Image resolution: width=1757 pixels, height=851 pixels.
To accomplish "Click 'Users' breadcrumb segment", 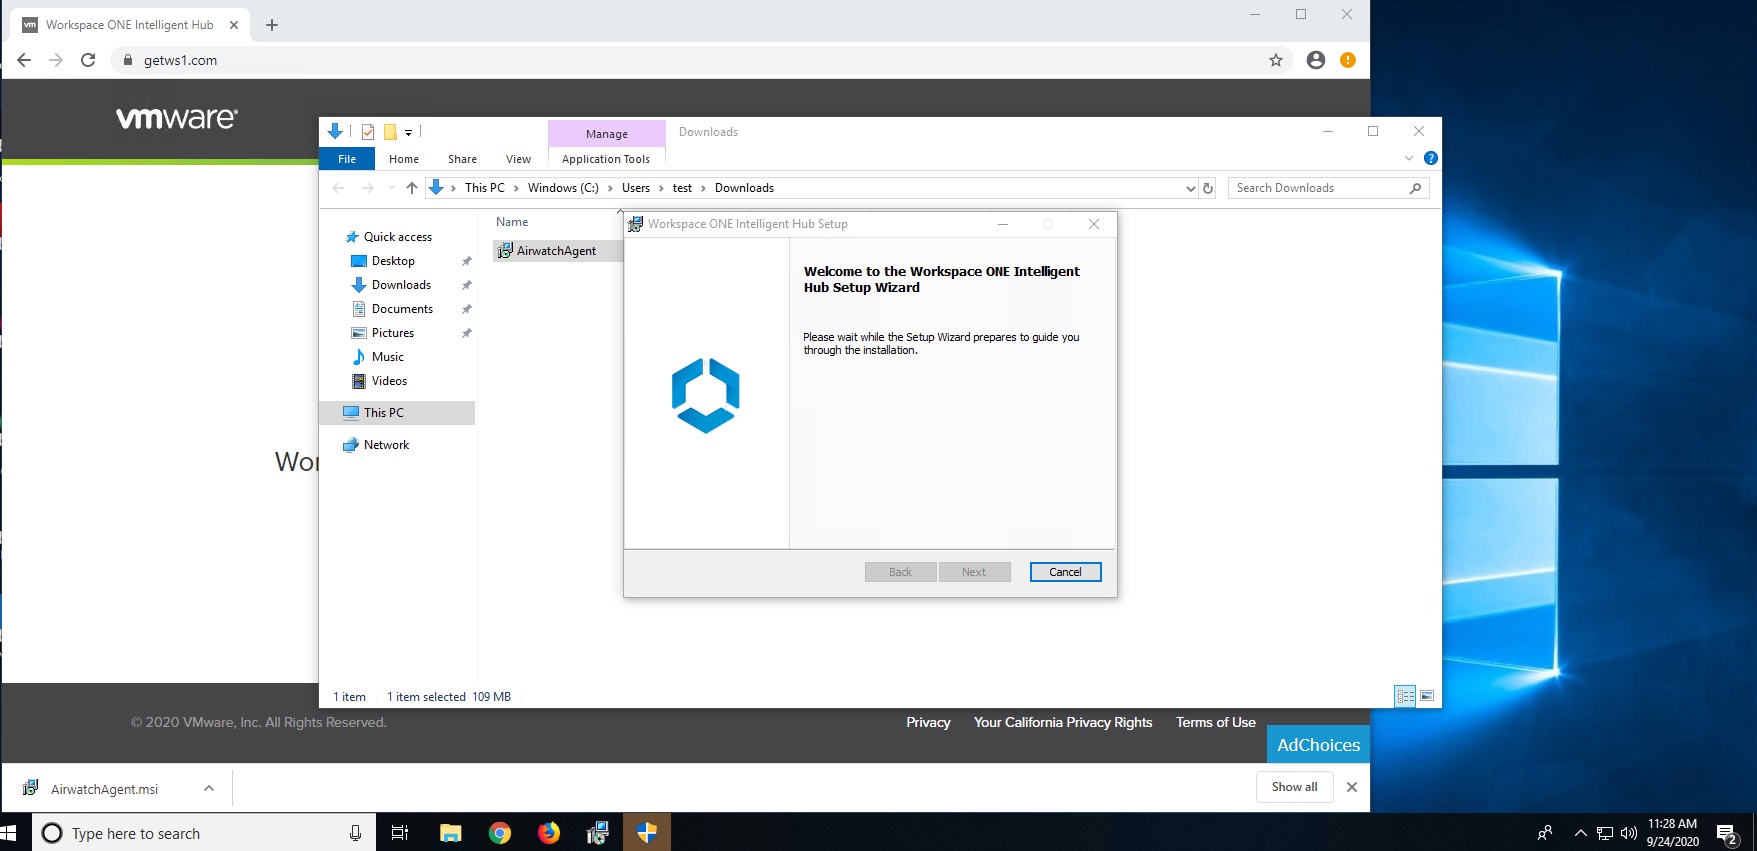I will [x=636, y=188].
